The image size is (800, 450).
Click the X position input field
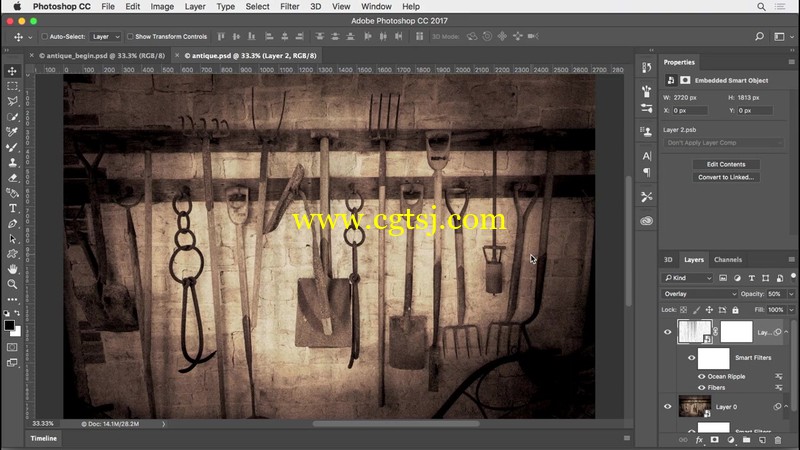pos(689,111)
